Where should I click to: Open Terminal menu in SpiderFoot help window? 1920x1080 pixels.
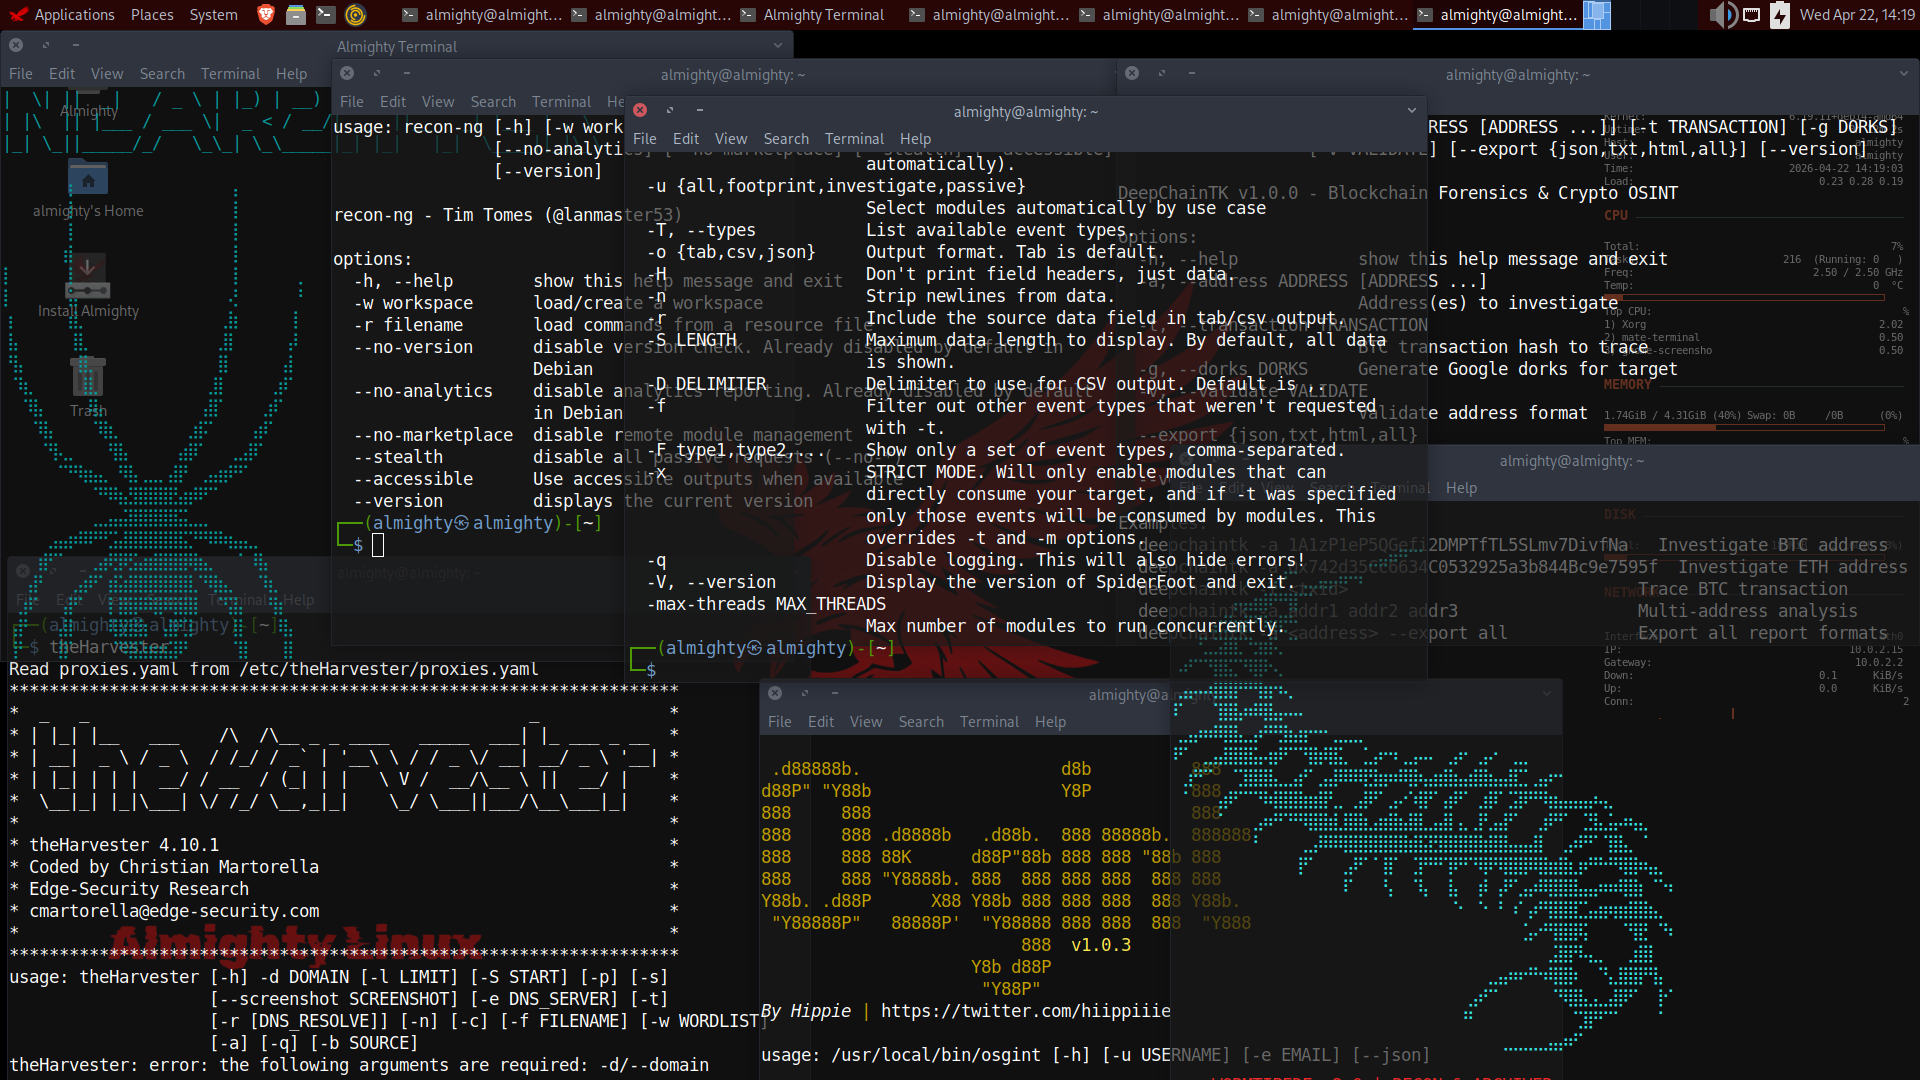coord(853,139)
